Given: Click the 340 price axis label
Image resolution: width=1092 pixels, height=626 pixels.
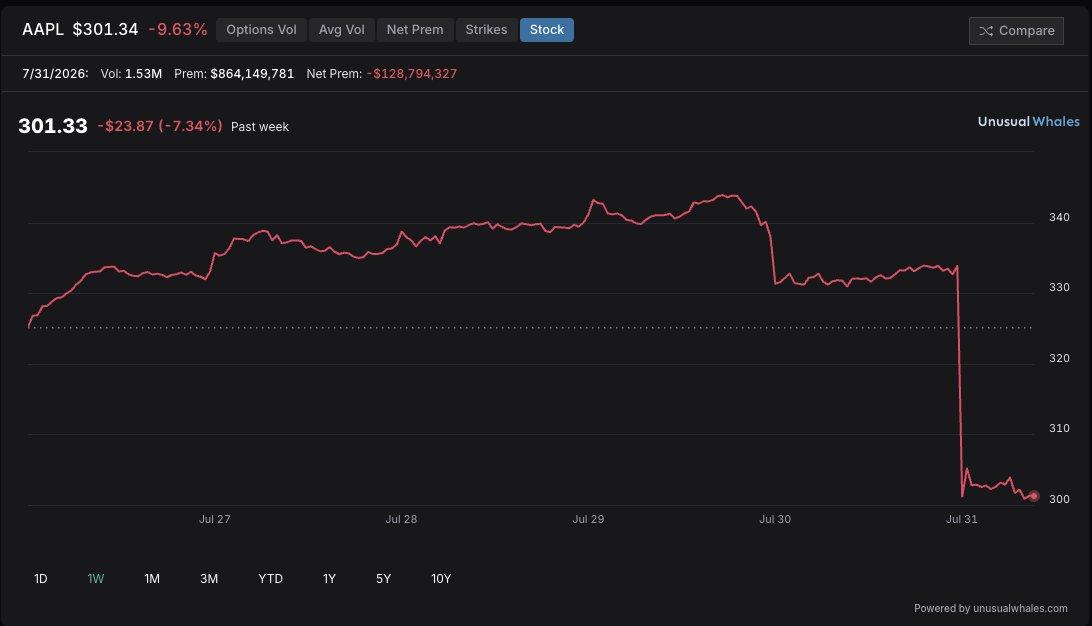Looking at the screenshot, I should (1059, 217).
